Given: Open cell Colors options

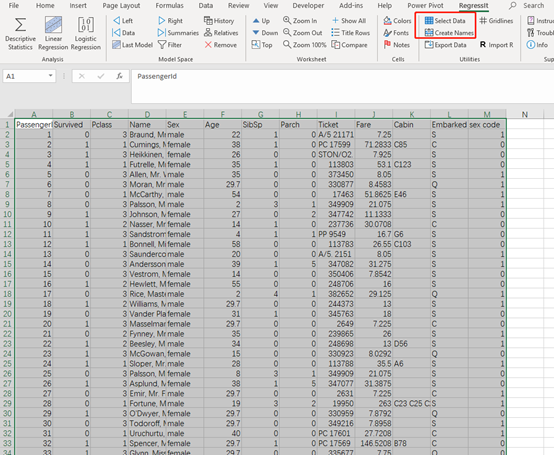Looking at the screenshot, I should 397,21.
